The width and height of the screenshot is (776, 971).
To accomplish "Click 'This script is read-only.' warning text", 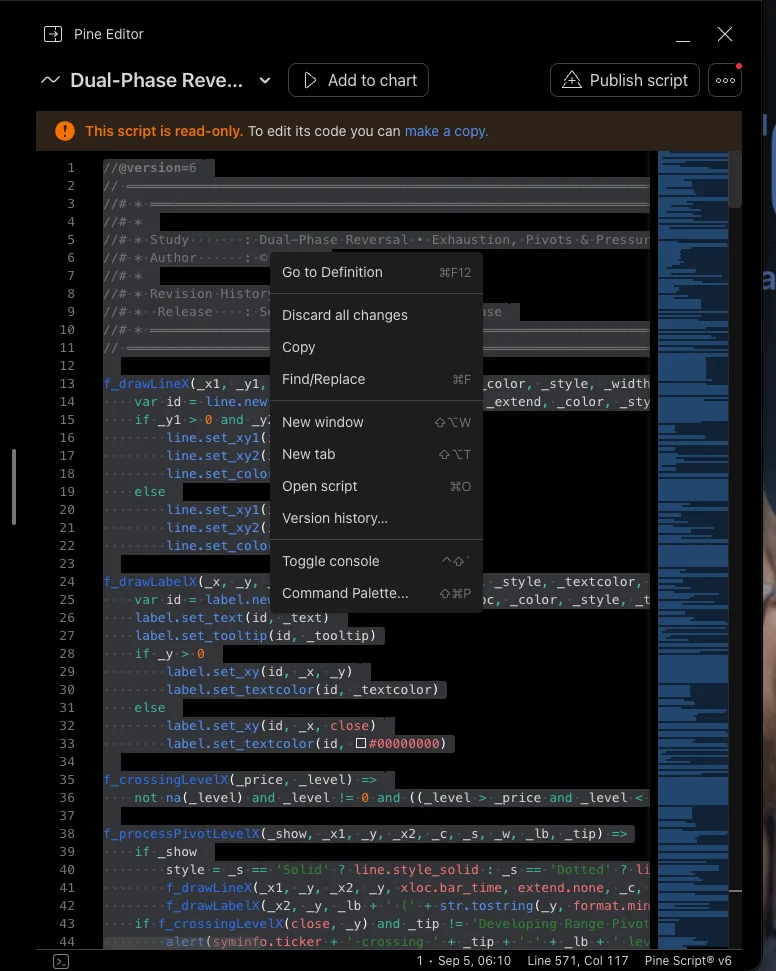I will tap(164, 131).
